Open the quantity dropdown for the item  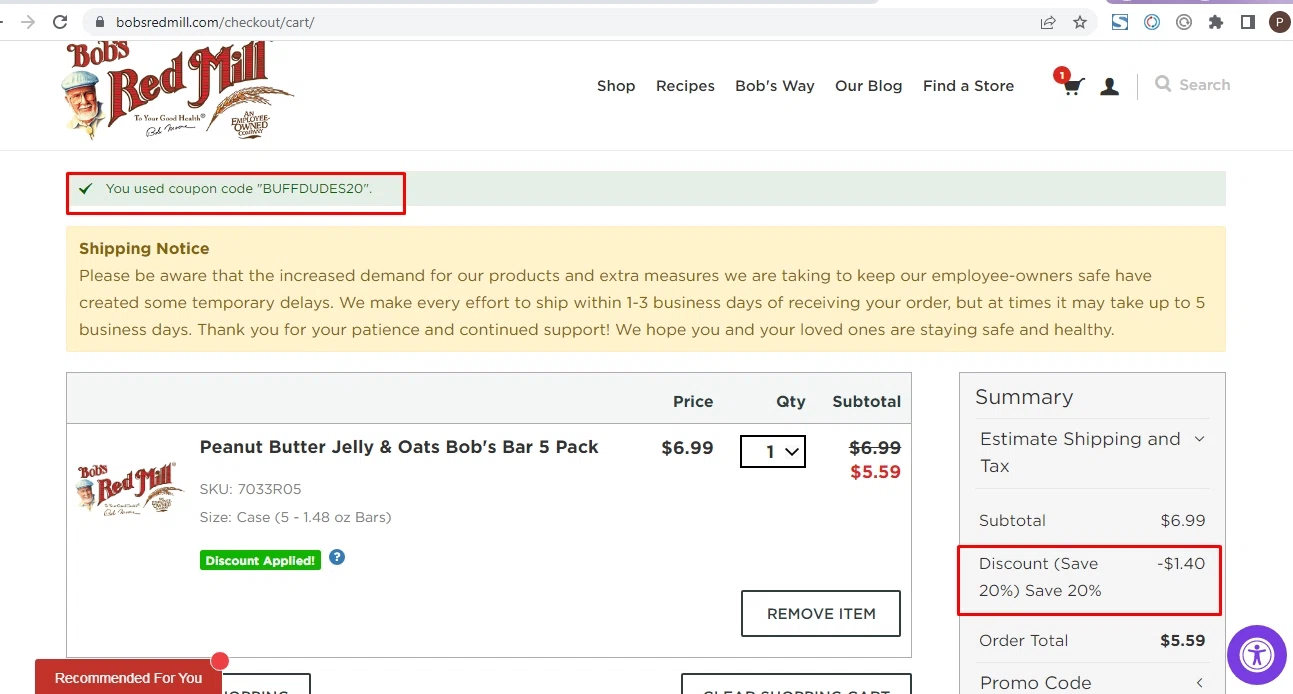(x=773, y=451)
